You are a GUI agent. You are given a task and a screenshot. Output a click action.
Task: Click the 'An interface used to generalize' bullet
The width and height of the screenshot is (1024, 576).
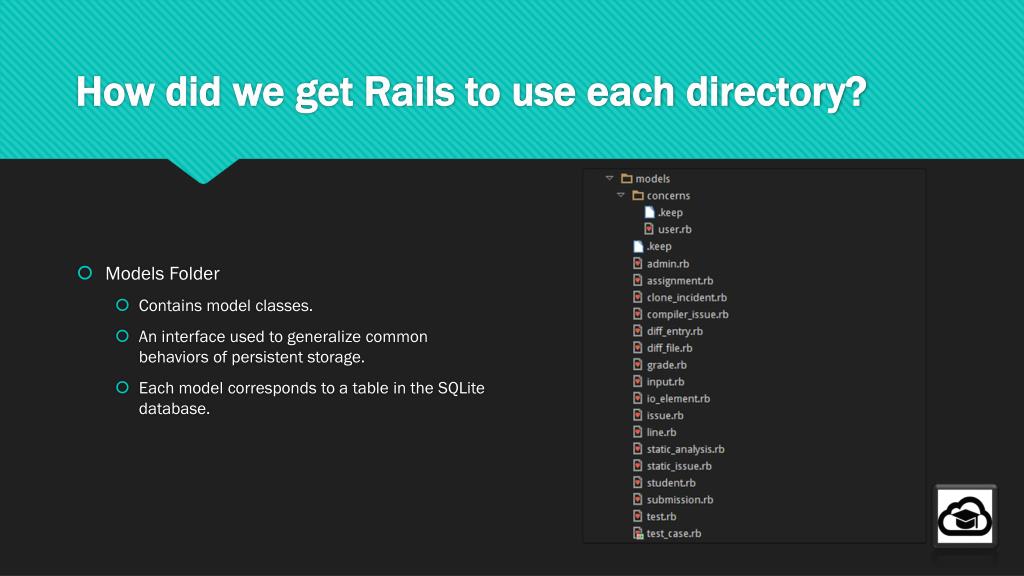click(283, 347)
